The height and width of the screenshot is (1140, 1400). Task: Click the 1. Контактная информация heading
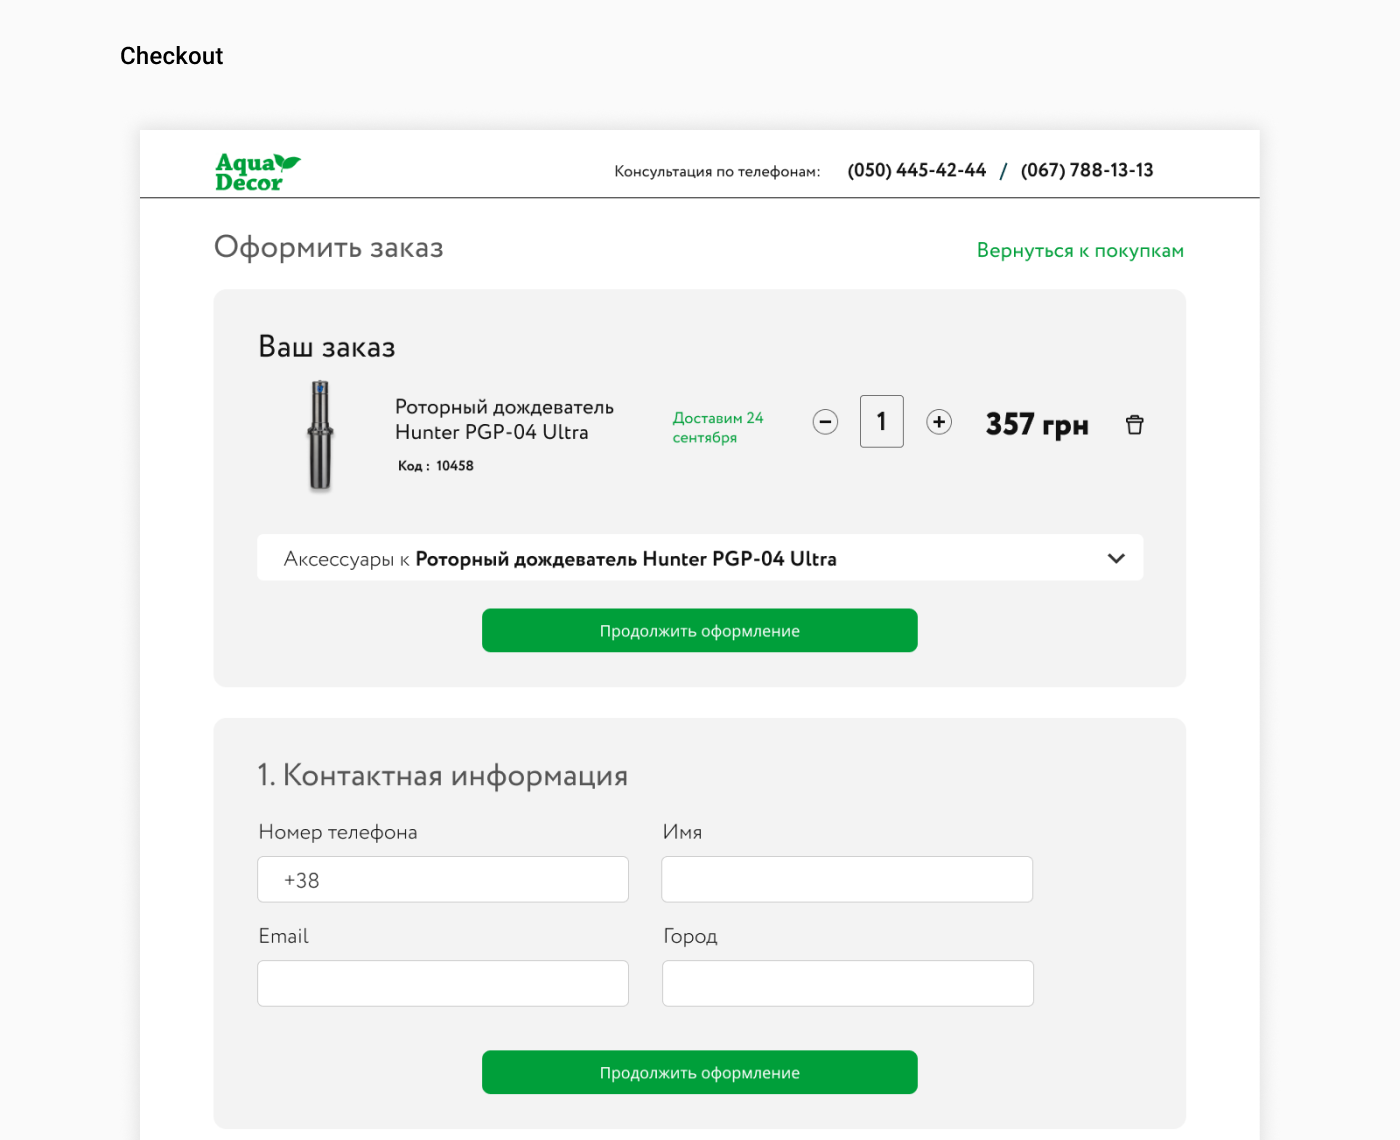coord(442,775)
